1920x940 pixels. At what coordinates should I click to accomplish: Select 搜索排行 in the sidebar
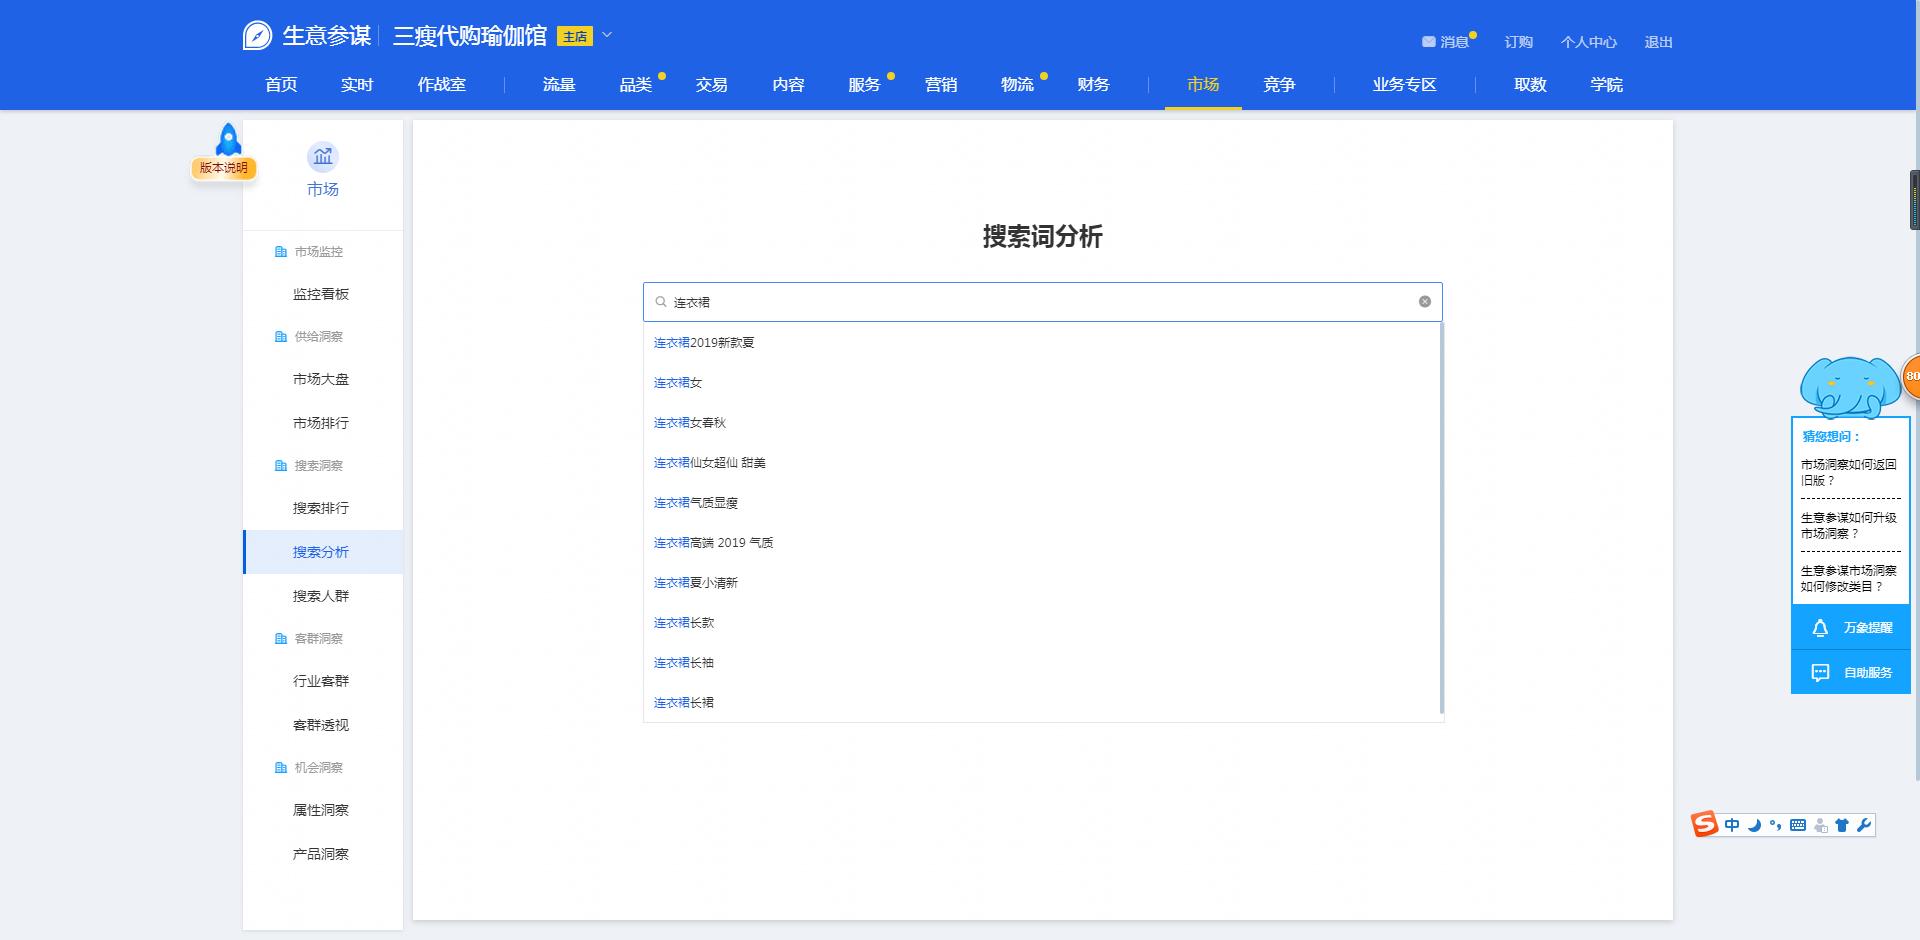point(320,508)
